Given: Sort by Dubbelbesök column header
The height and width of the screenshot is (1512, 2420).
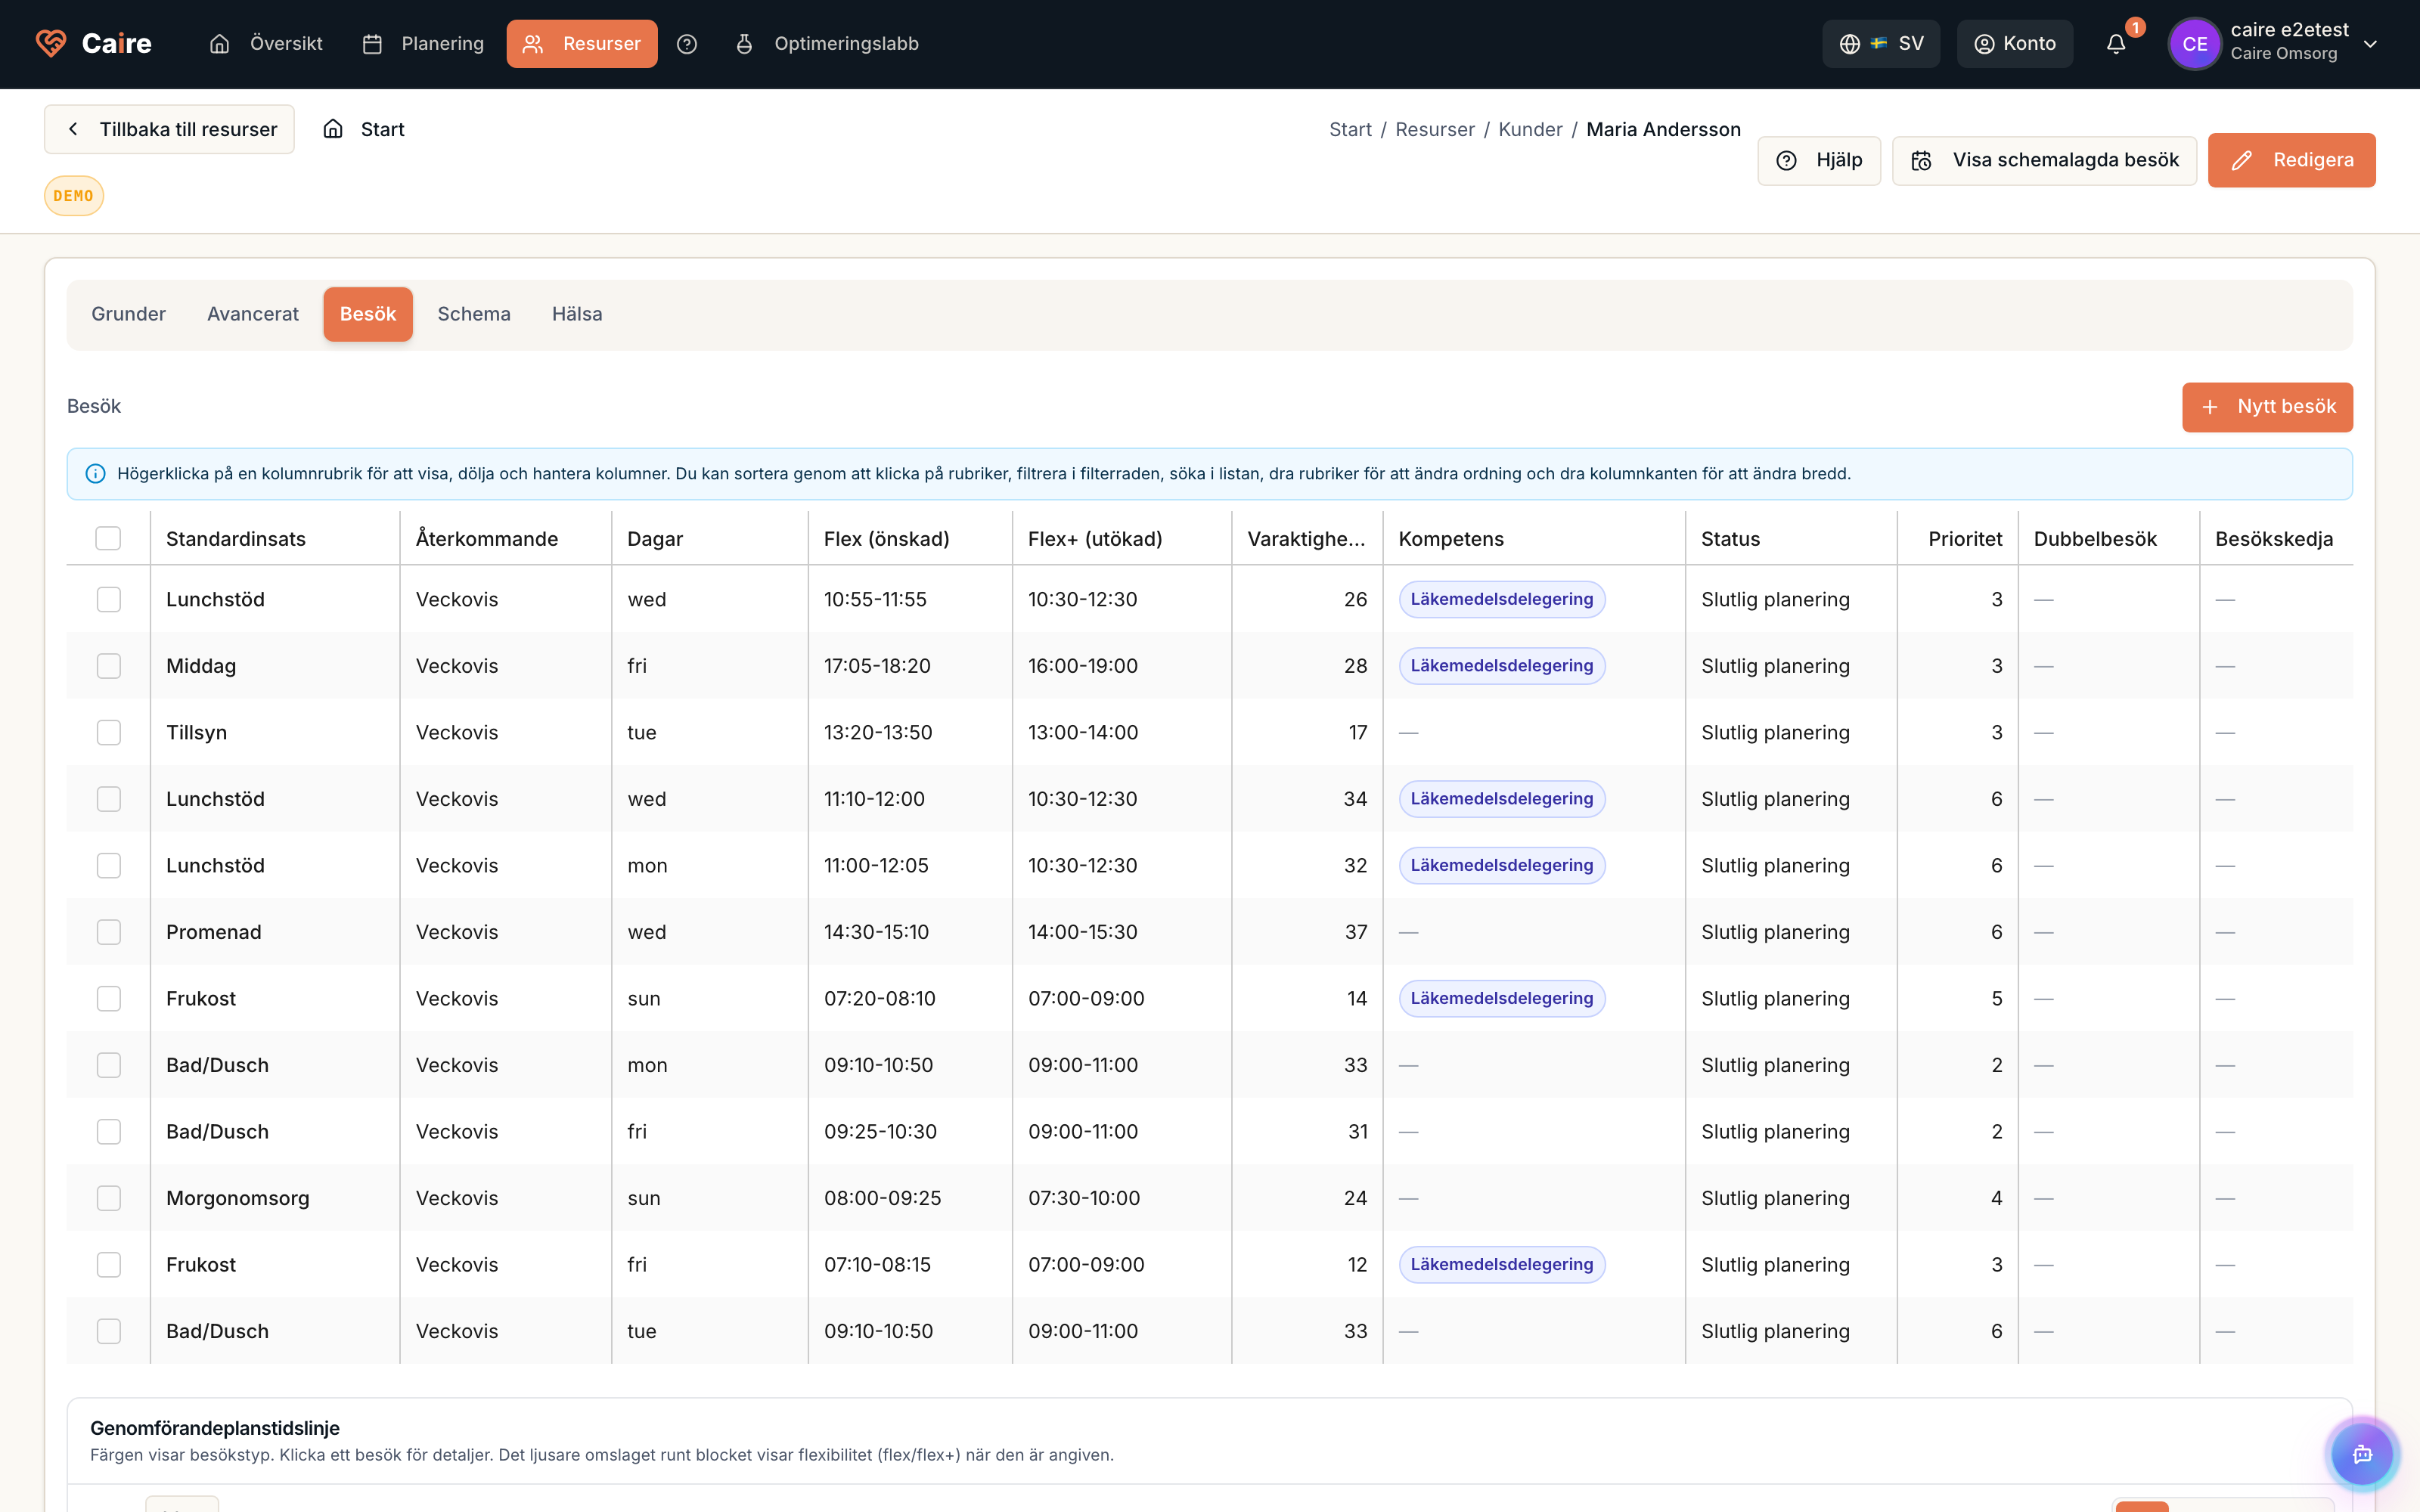Looking at the screenshot, I should (2095, 539).
